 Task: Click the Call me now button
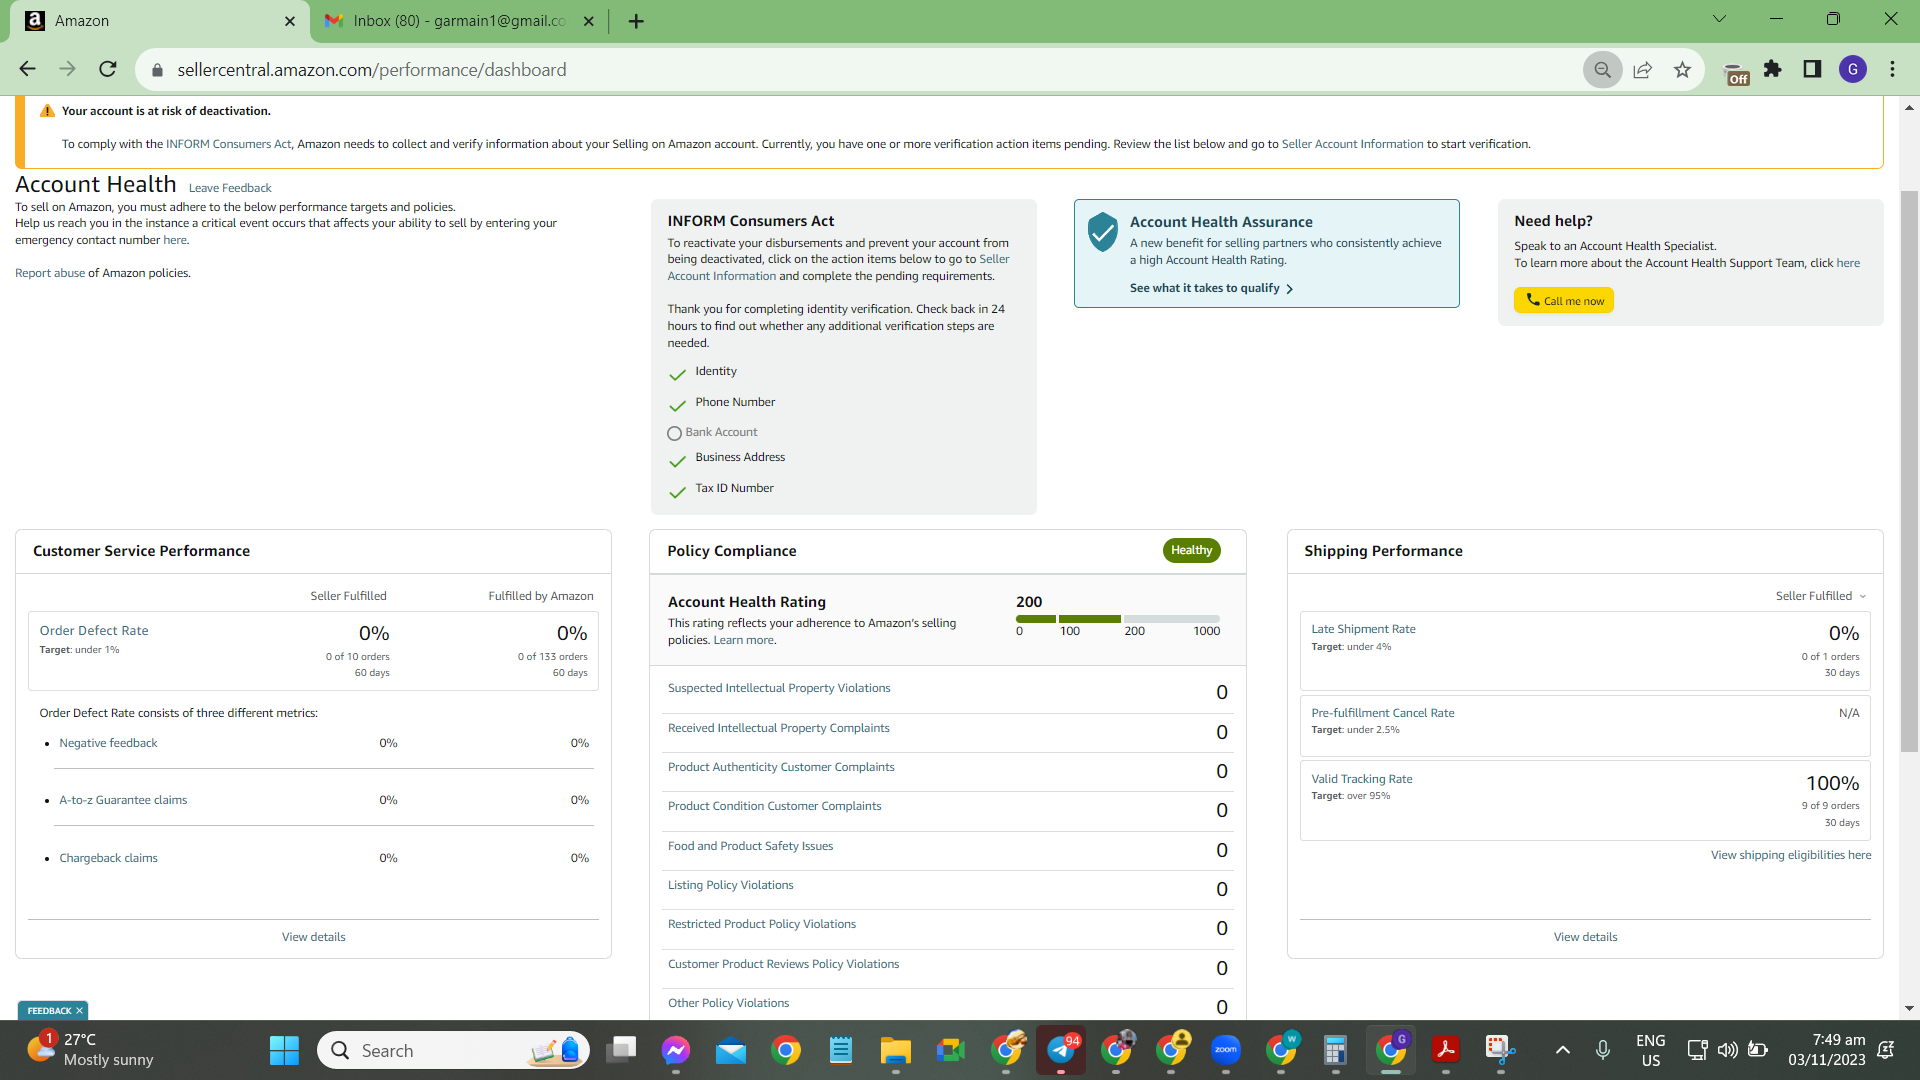coord(1563,300)
